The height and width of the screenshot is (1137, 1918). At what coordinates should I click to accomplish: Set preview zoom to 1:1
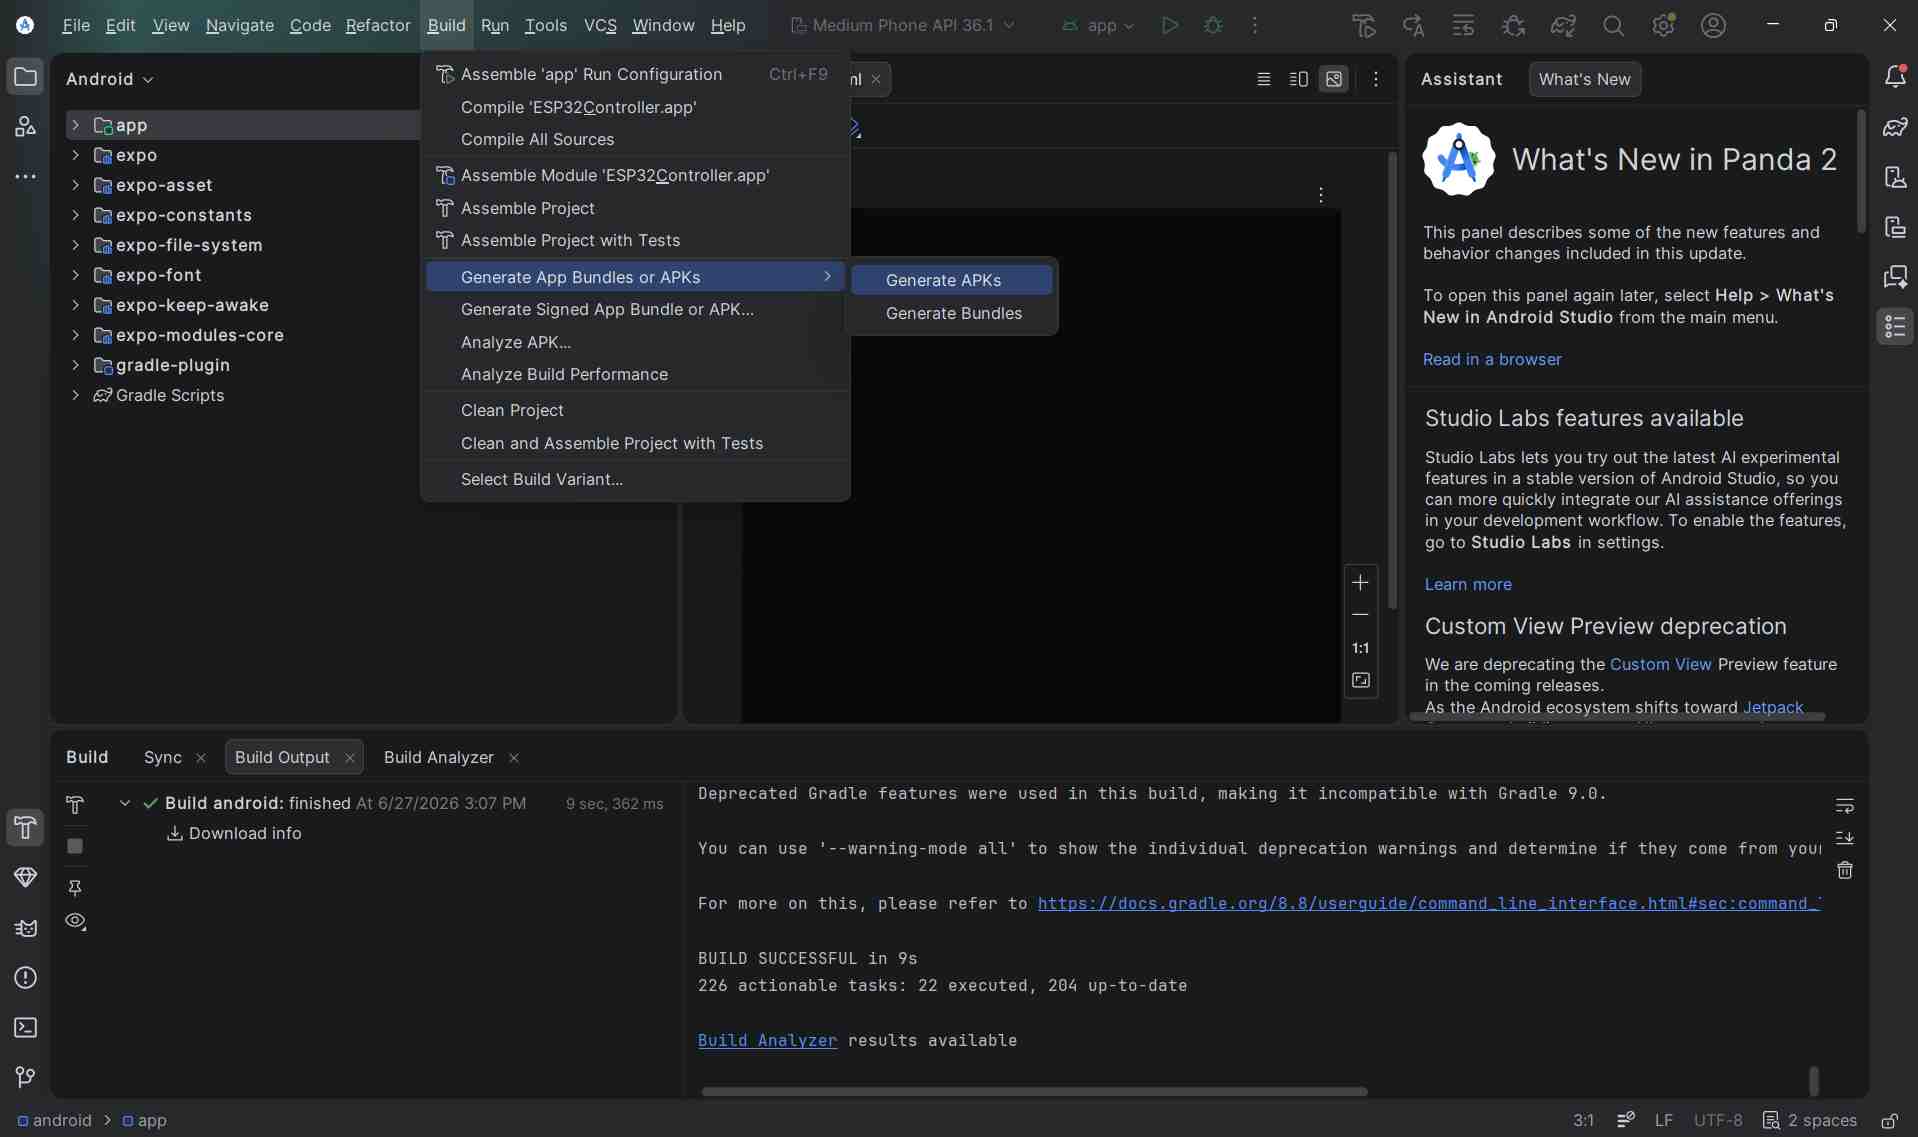pyautogui.click(x=1360, y=648)
